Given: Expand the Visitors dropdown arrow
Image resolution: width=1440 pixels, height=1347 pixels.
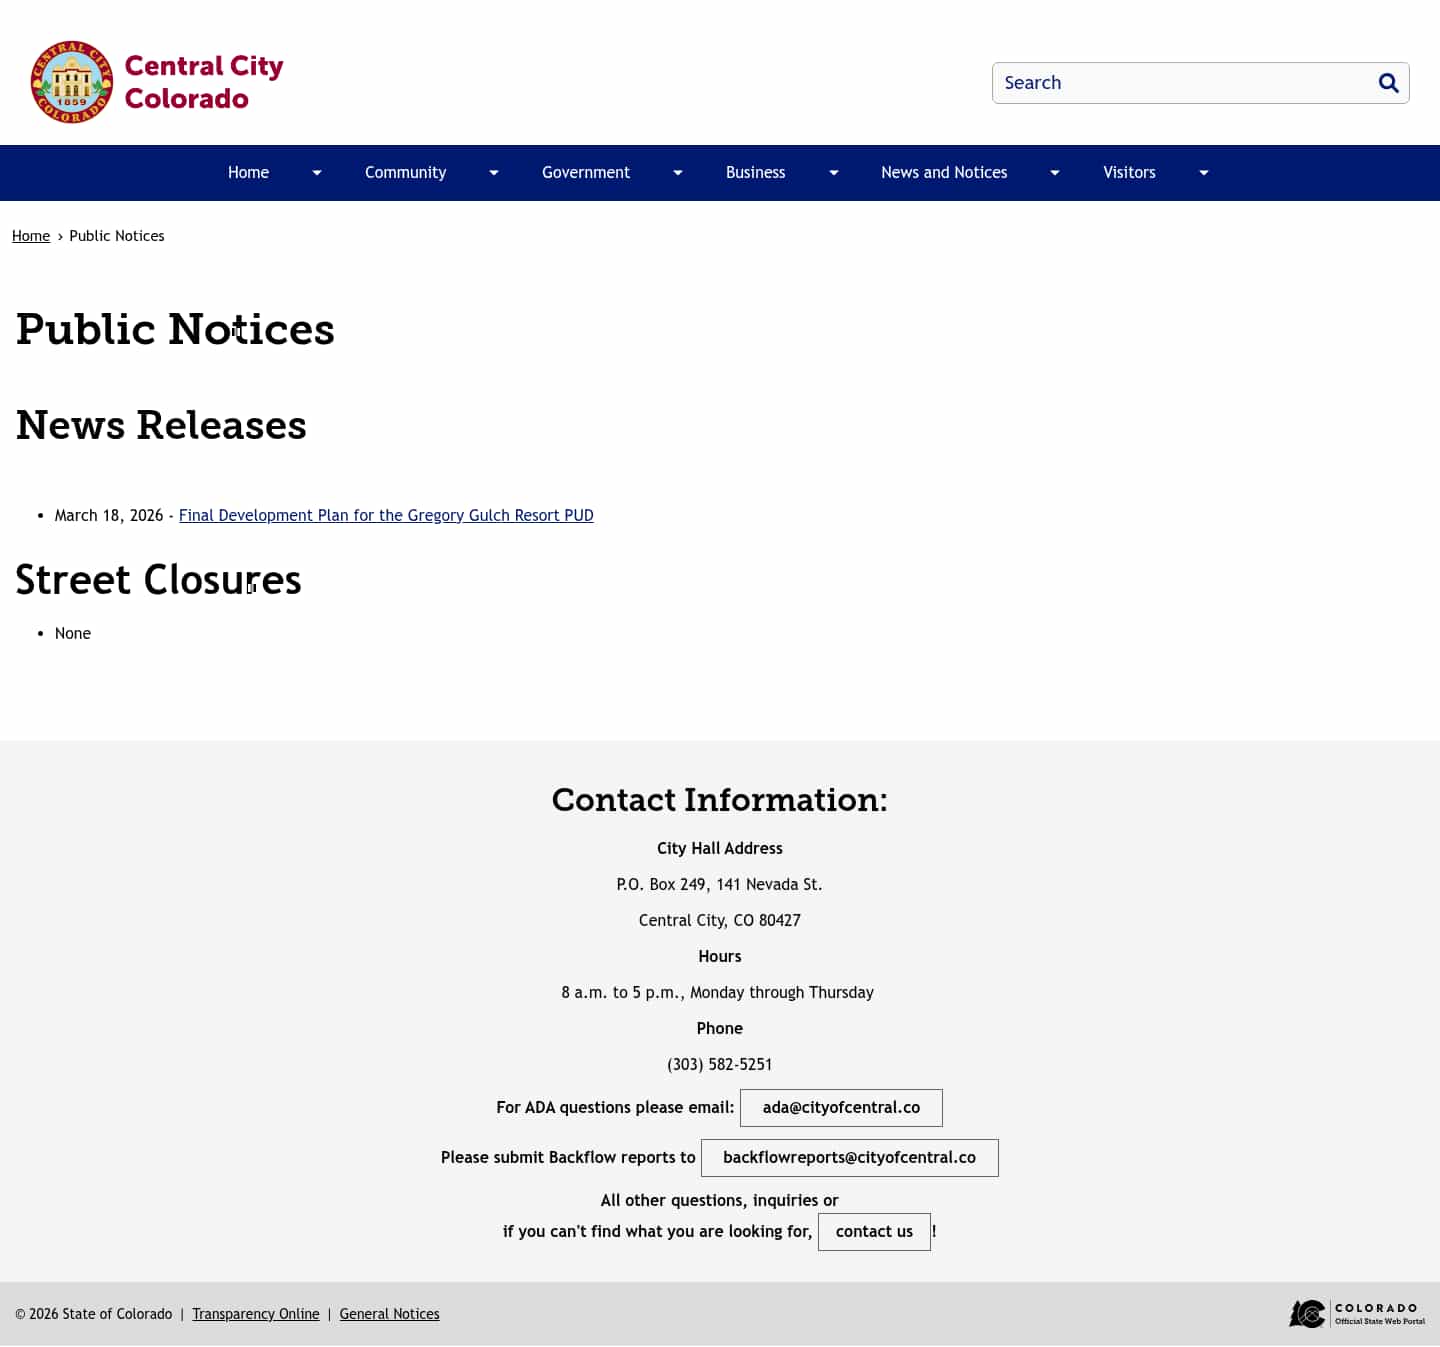Looking at the screenshot, I should coord(1203,172).
